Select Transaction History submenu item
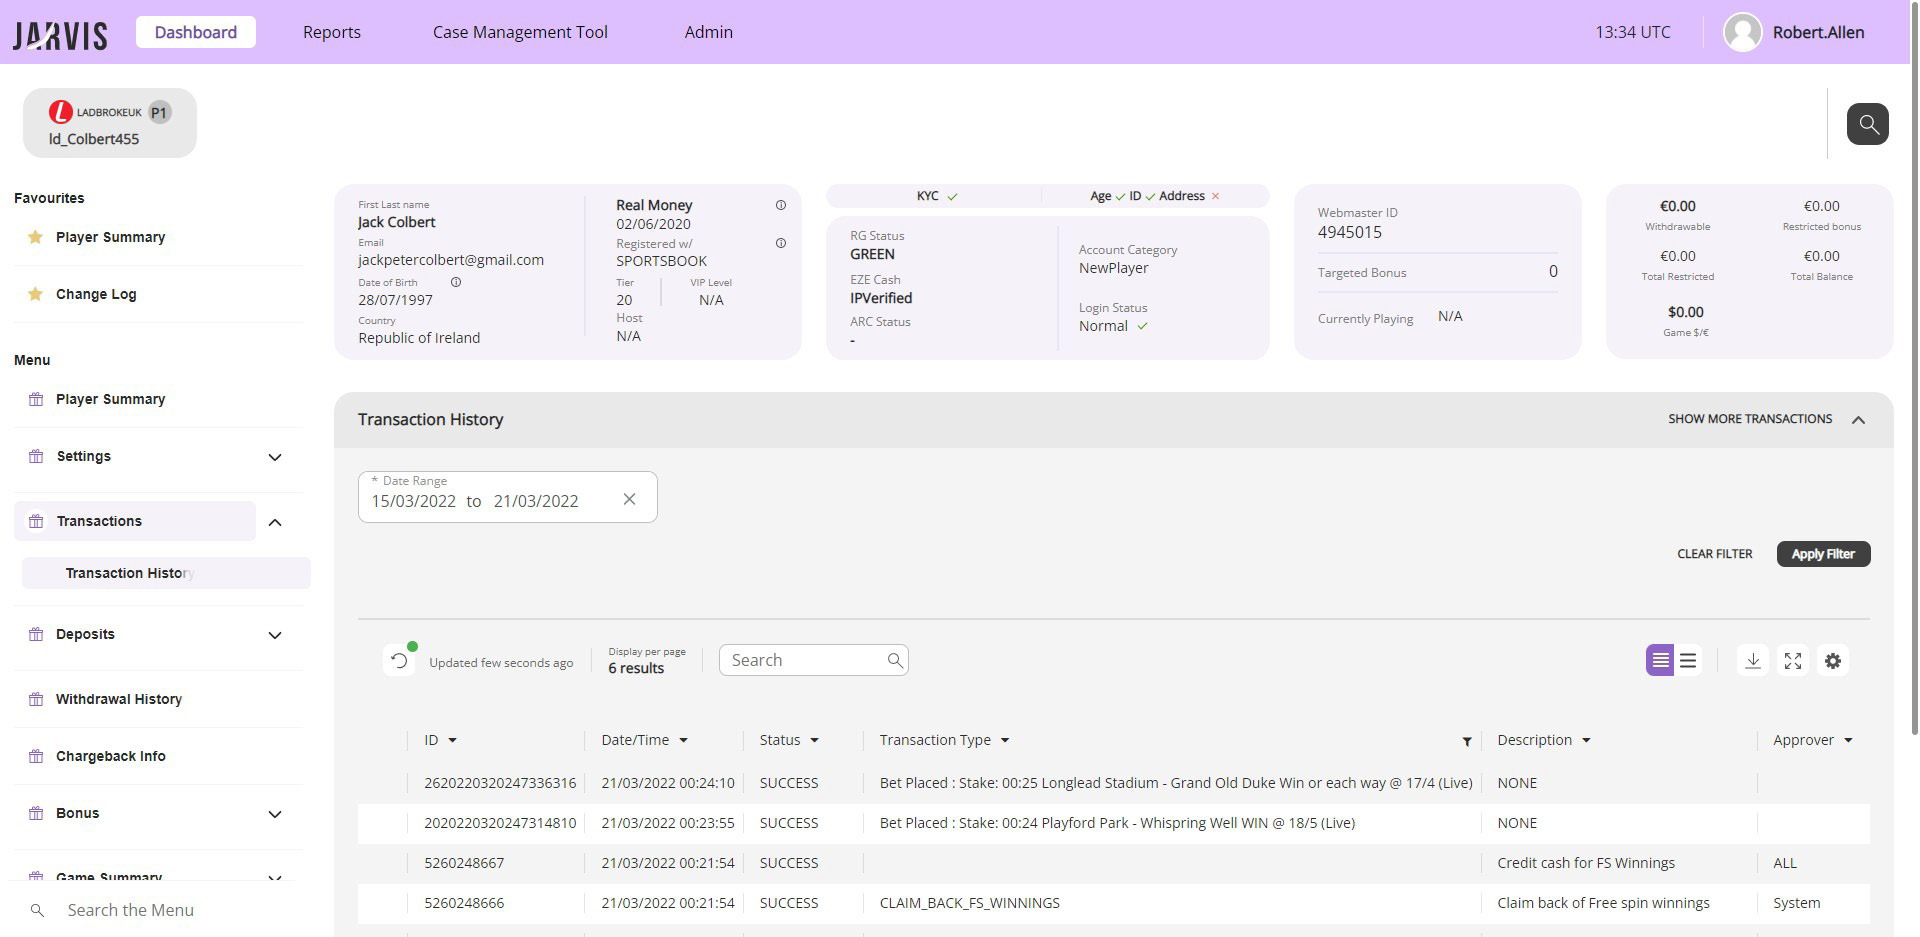The width and height of the screenshot is (1920, 937). point(166,573)
